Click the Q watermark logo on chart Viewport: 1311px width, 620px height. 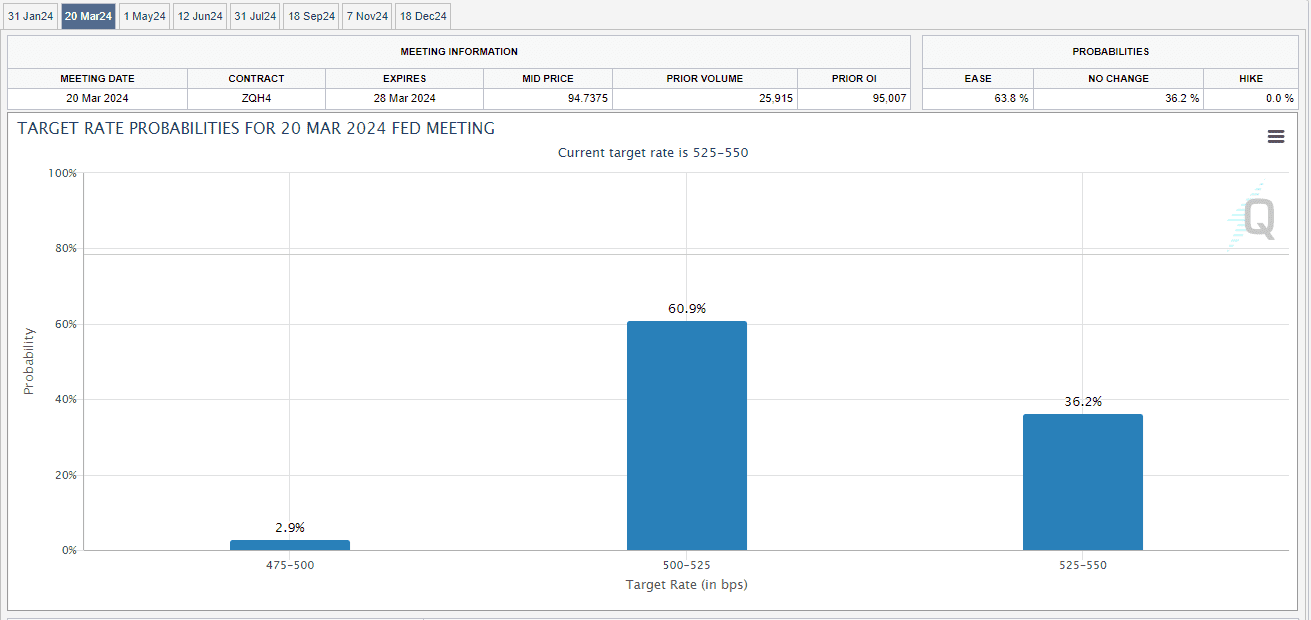point(1254,218)
